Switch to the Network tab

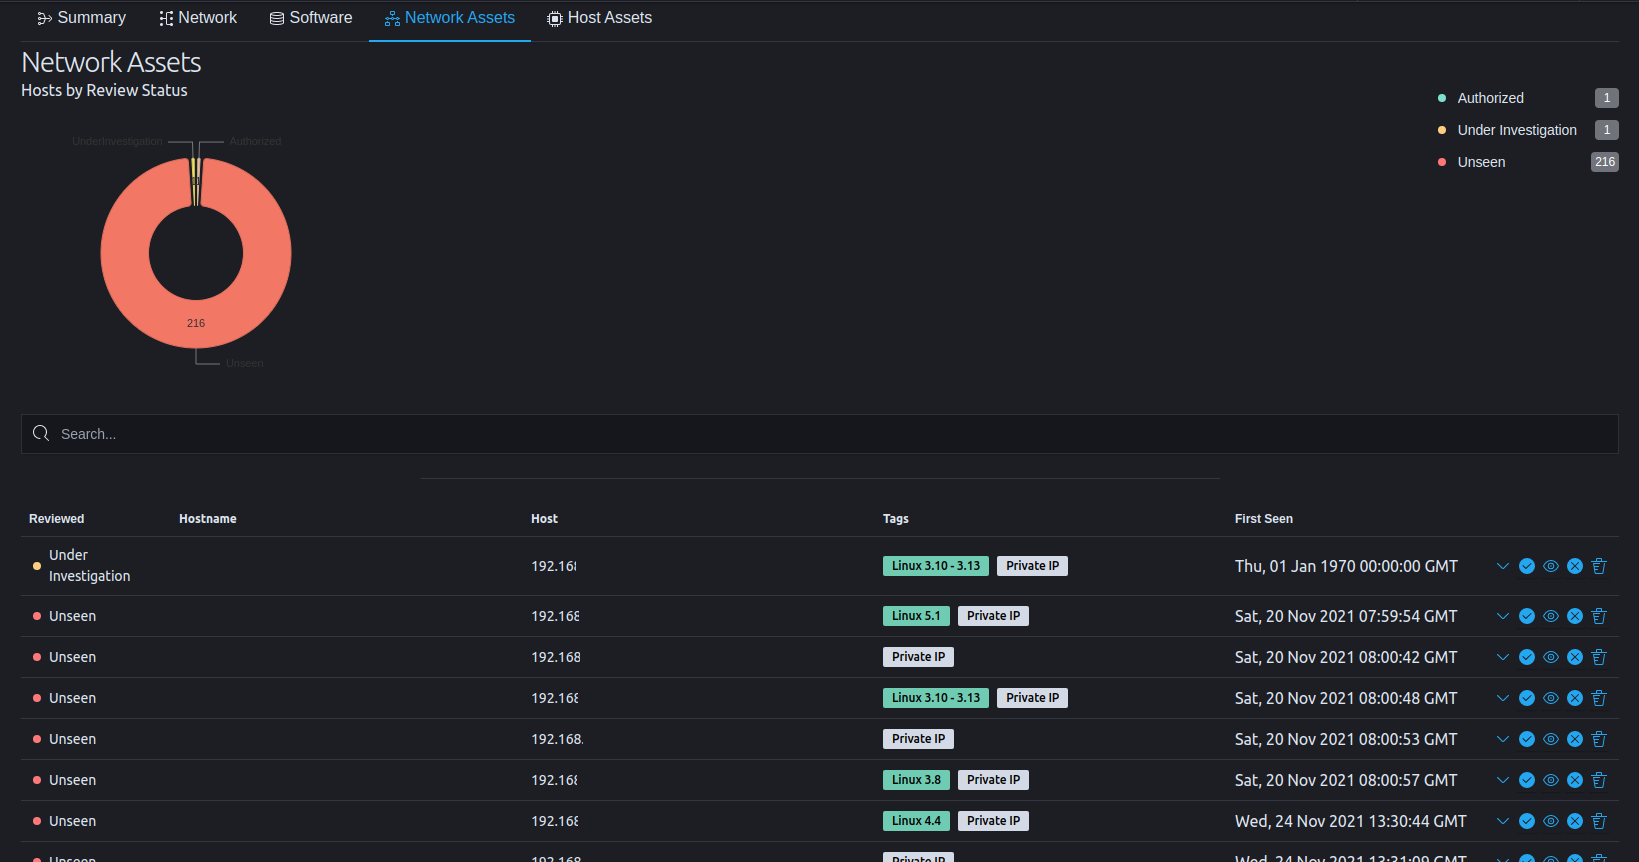(198, 18)
